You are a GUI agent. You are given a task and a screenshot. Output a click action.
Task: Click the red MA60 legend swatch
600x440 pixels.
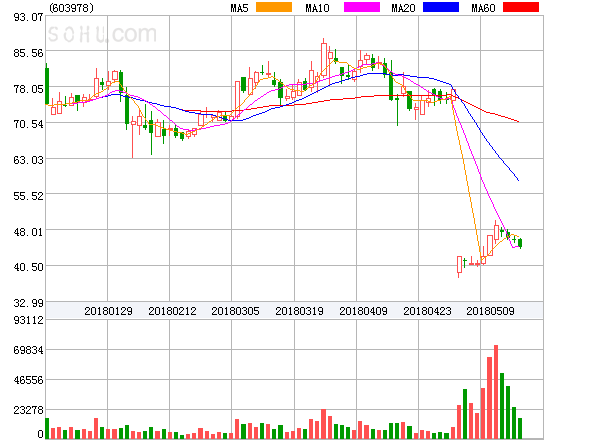tap(521, 7)
